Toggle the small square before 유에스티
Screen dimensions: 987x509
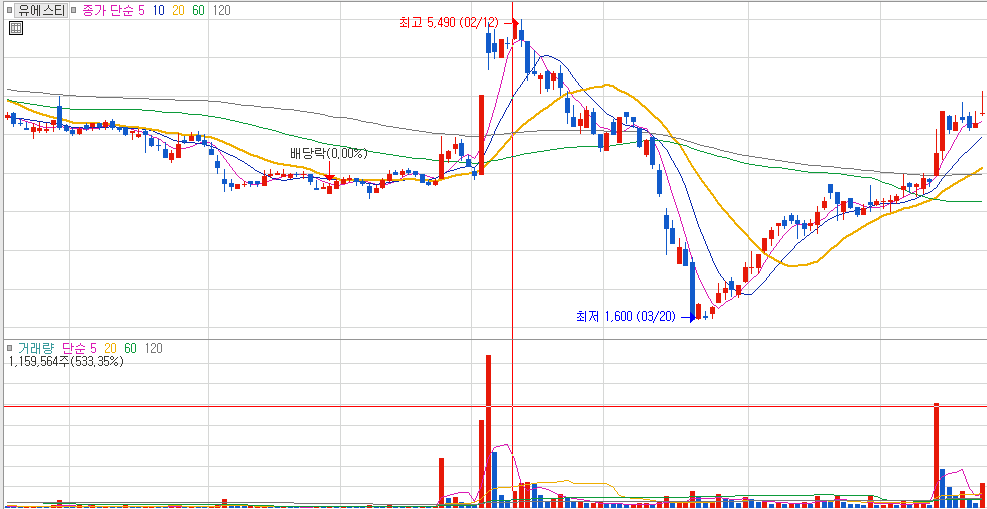[x=9, y=11]
